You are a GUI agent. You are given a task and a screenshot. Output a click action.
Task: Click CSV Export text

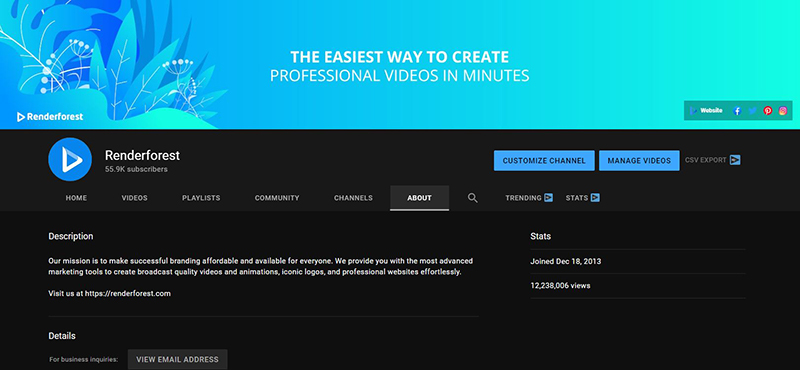pyautogui.click(x=706, y=160)
